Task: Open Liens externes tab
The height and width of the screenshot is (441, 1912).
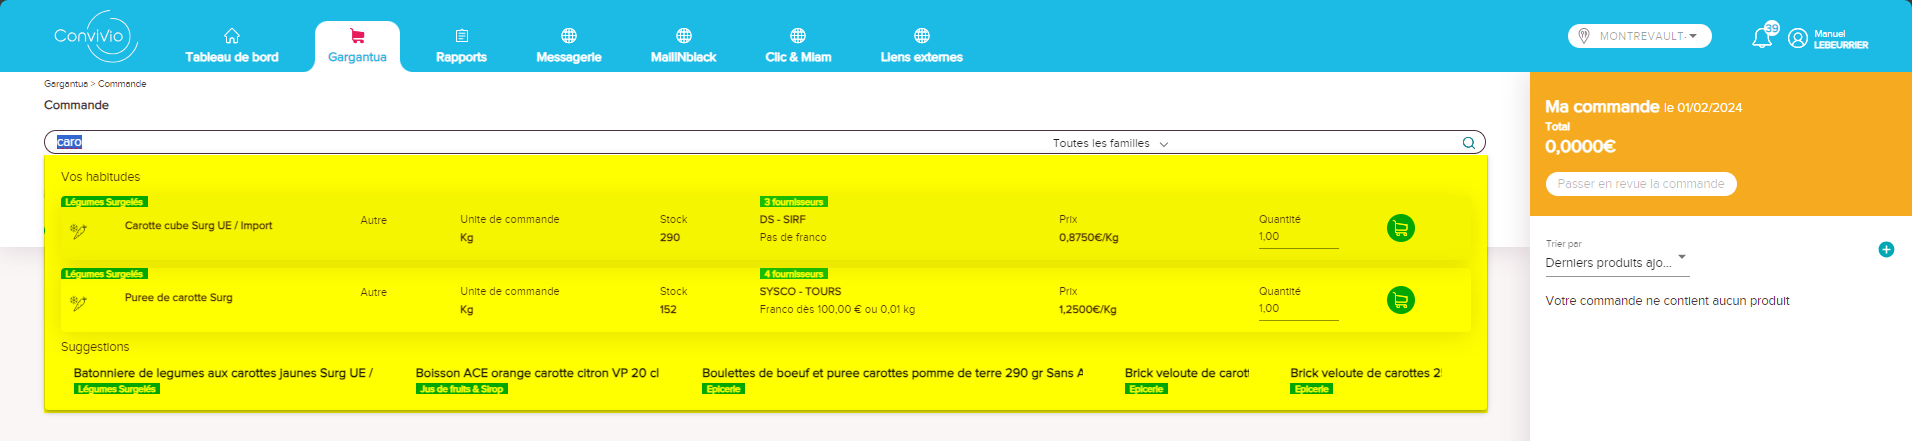Action: pyautogui.click(x=922, y=46)
